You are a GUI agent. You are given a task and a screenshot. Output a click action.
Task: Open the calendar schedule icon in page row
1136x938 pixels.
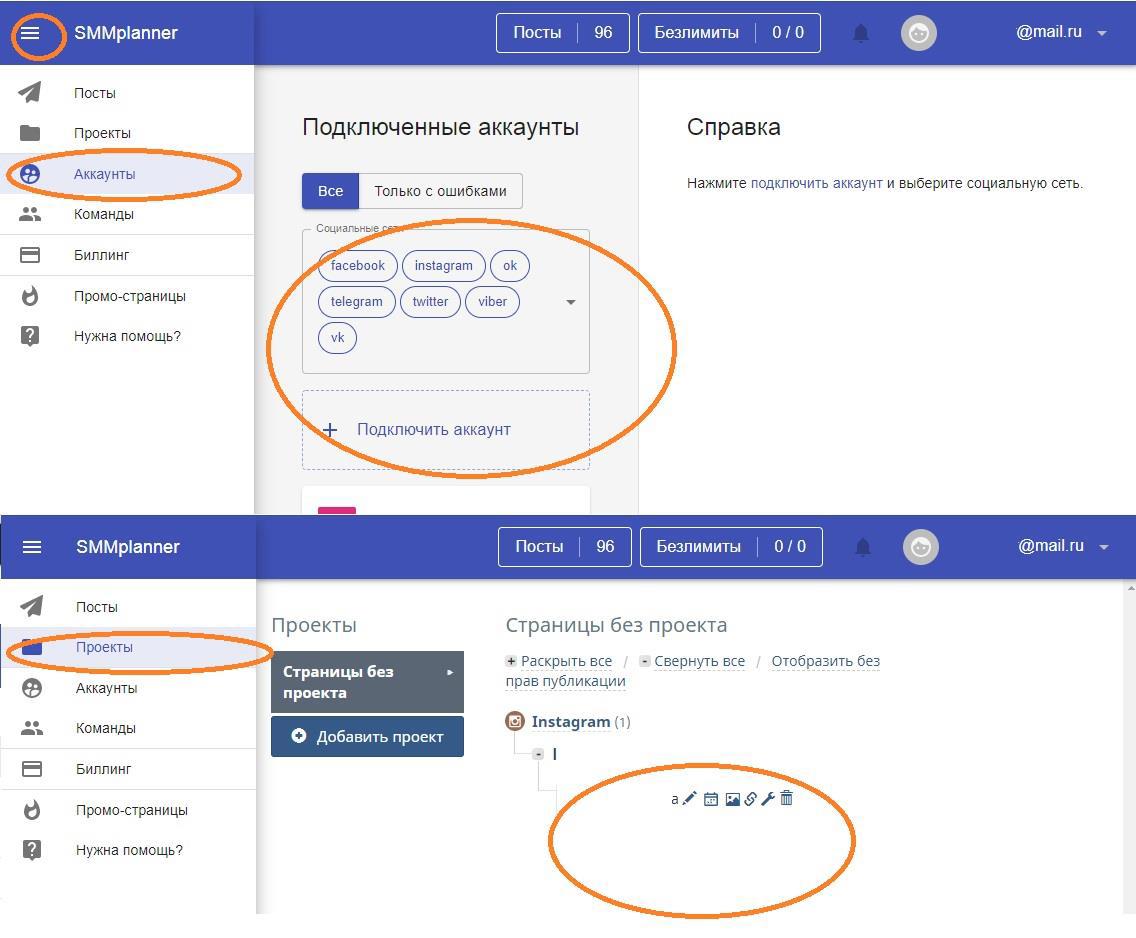[710, 799]
